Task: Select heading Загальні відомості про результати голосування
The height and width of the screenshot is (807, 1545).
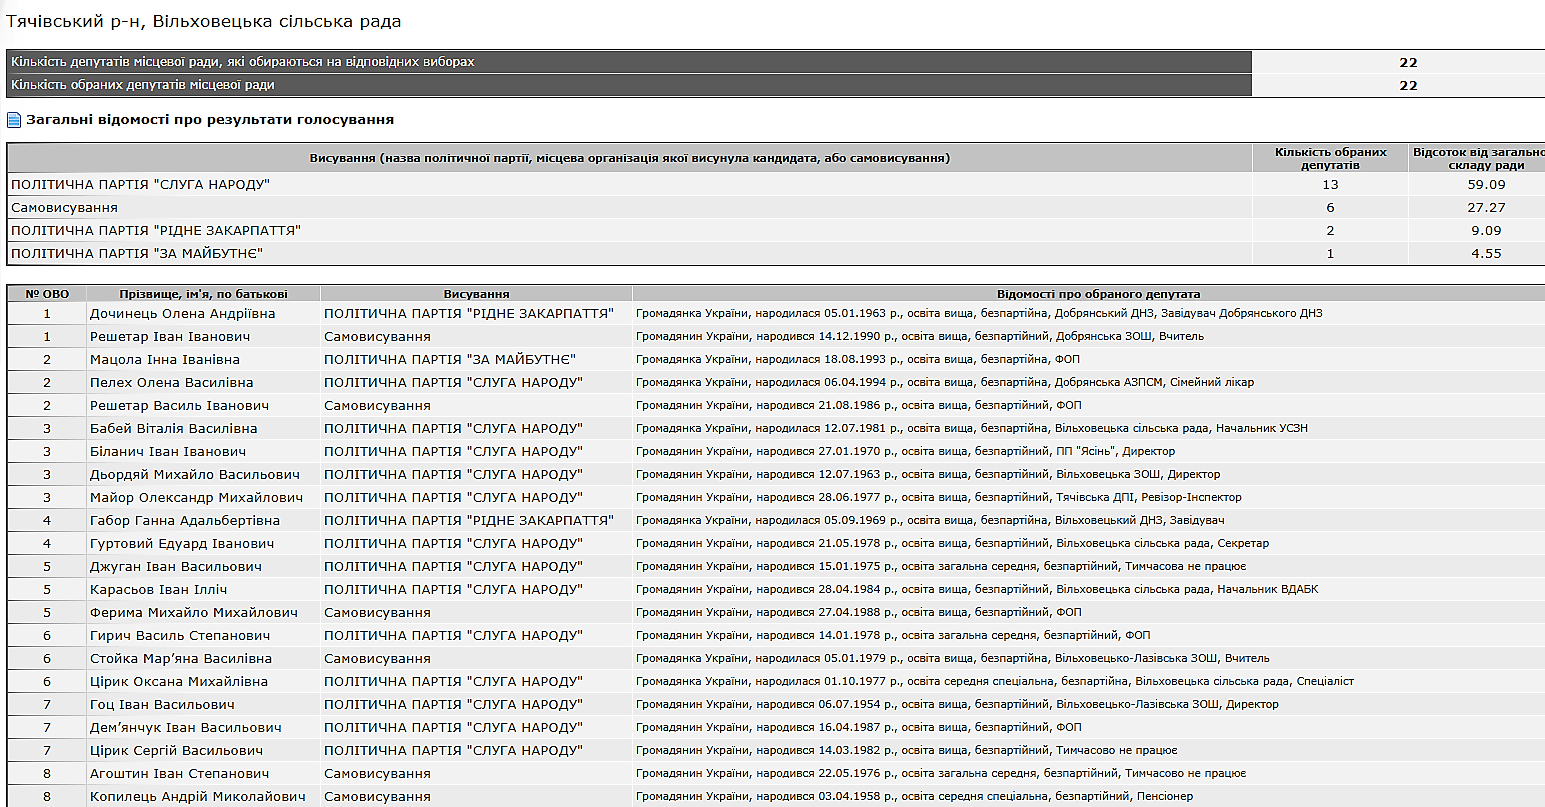Action: coord(210,120)
